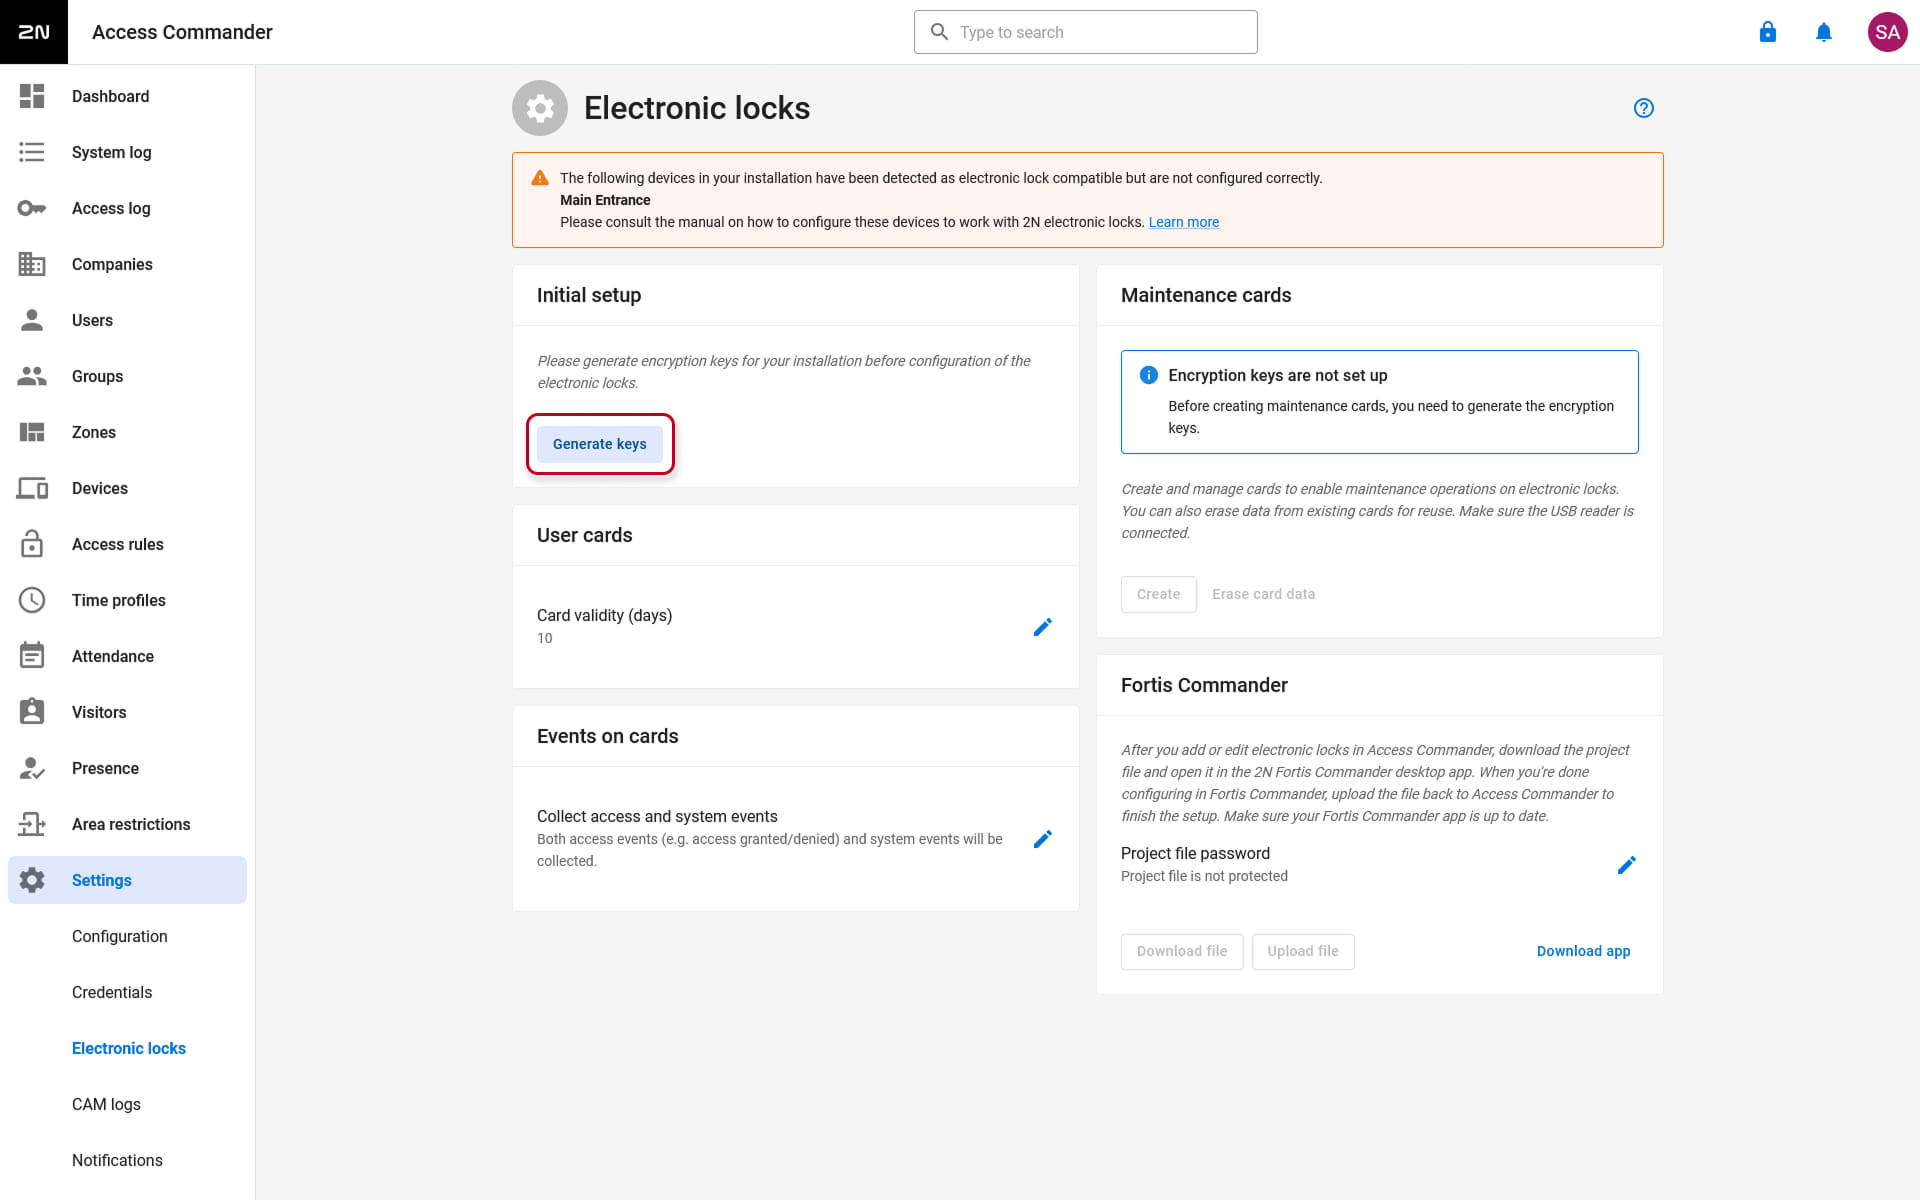Click the Zones layout icon

[x=32, y=432]
